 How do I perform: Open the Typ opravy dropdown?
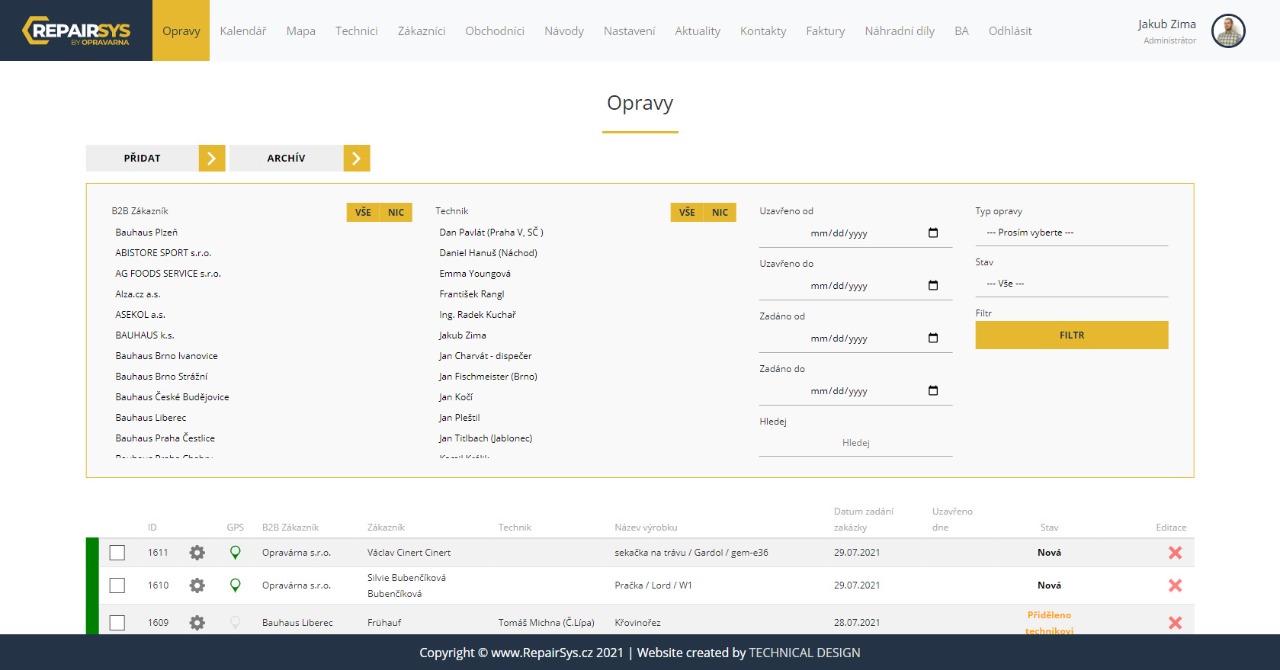(1072, 233)
